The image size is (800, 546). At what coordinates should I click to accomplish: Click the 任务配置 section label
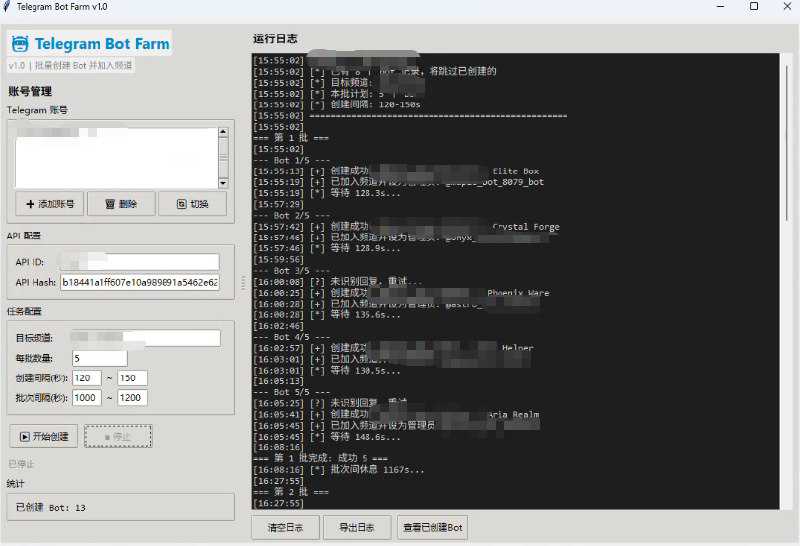(x=24, y=311)
